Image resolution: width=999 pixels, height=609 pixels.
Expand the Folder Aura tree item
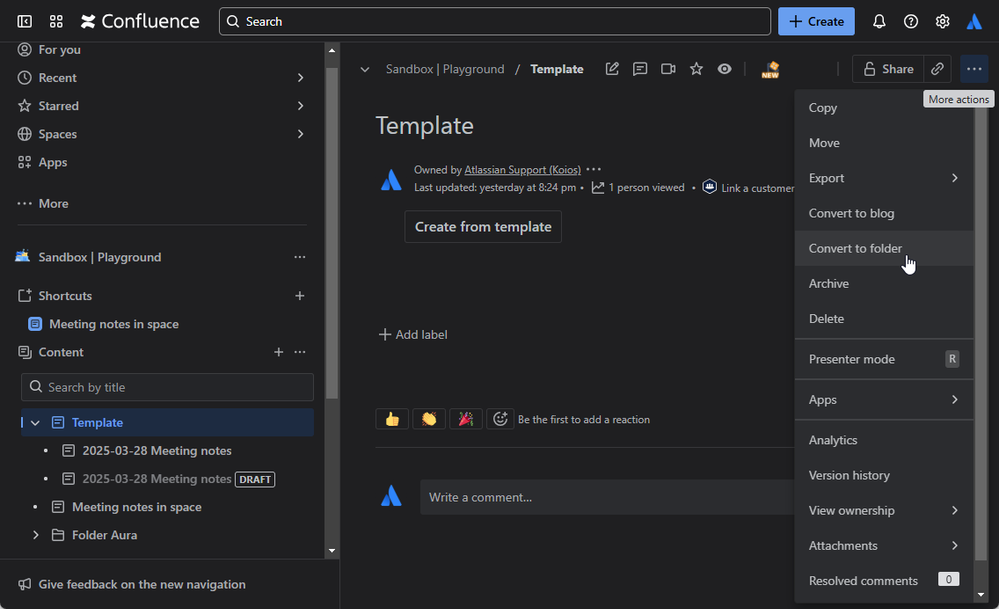35,535
